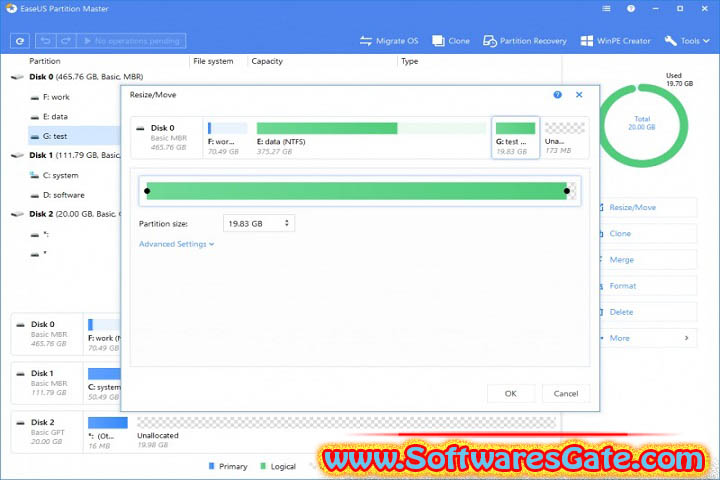The height and width of the screenshot is (480, 720).
Task: Click the Partition column header
Action: point(45,61)
